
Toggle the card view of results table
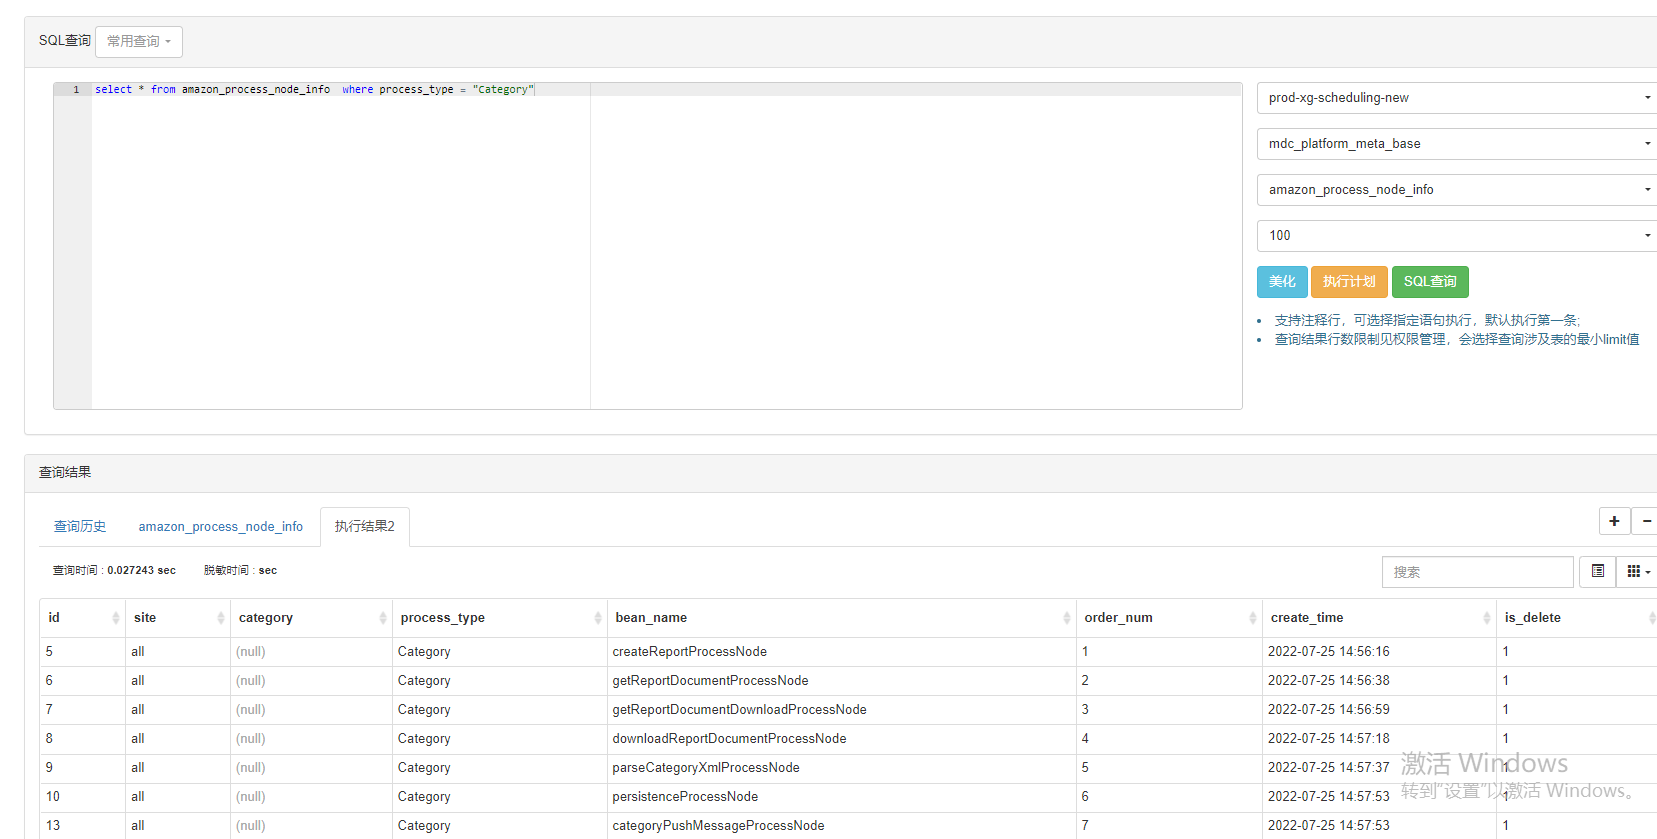coord(1598,571)
